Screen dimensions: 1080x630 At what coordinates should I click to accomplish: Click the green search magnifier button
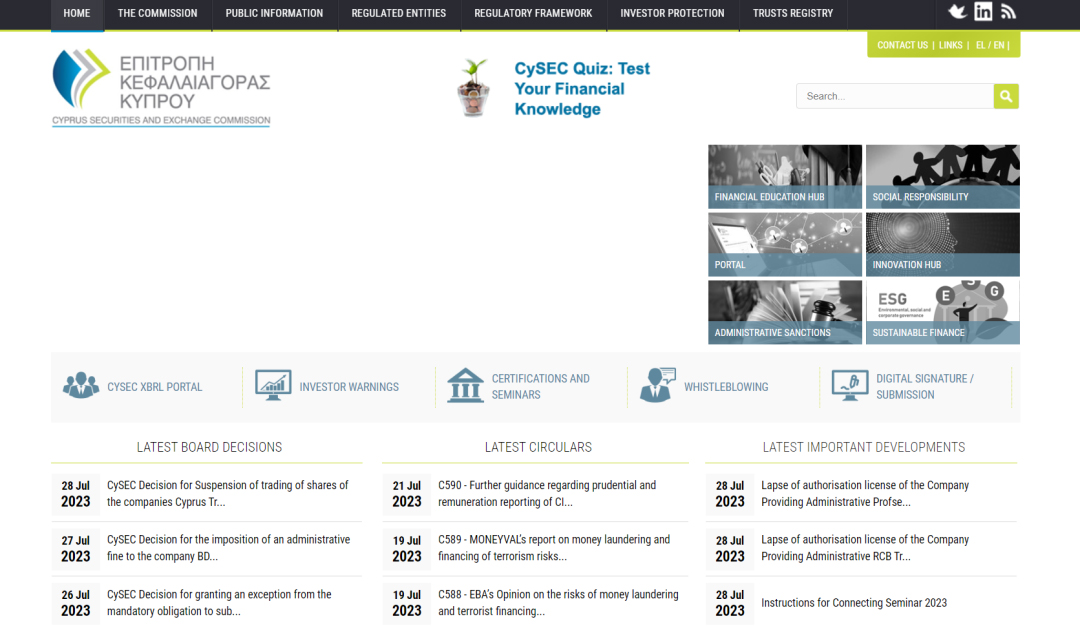tap(1006, 96)
